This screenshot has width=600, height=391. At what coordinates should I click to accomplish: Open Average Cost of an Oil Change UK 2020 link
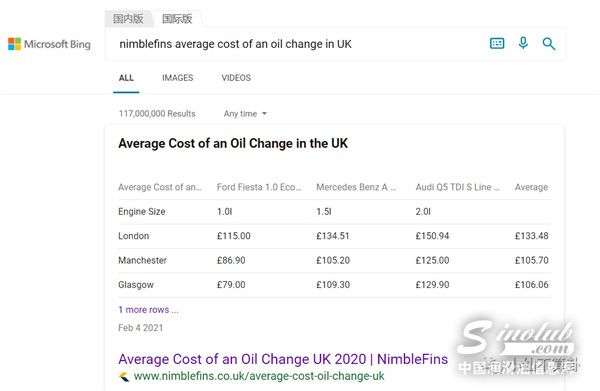[x=283, y=359]
